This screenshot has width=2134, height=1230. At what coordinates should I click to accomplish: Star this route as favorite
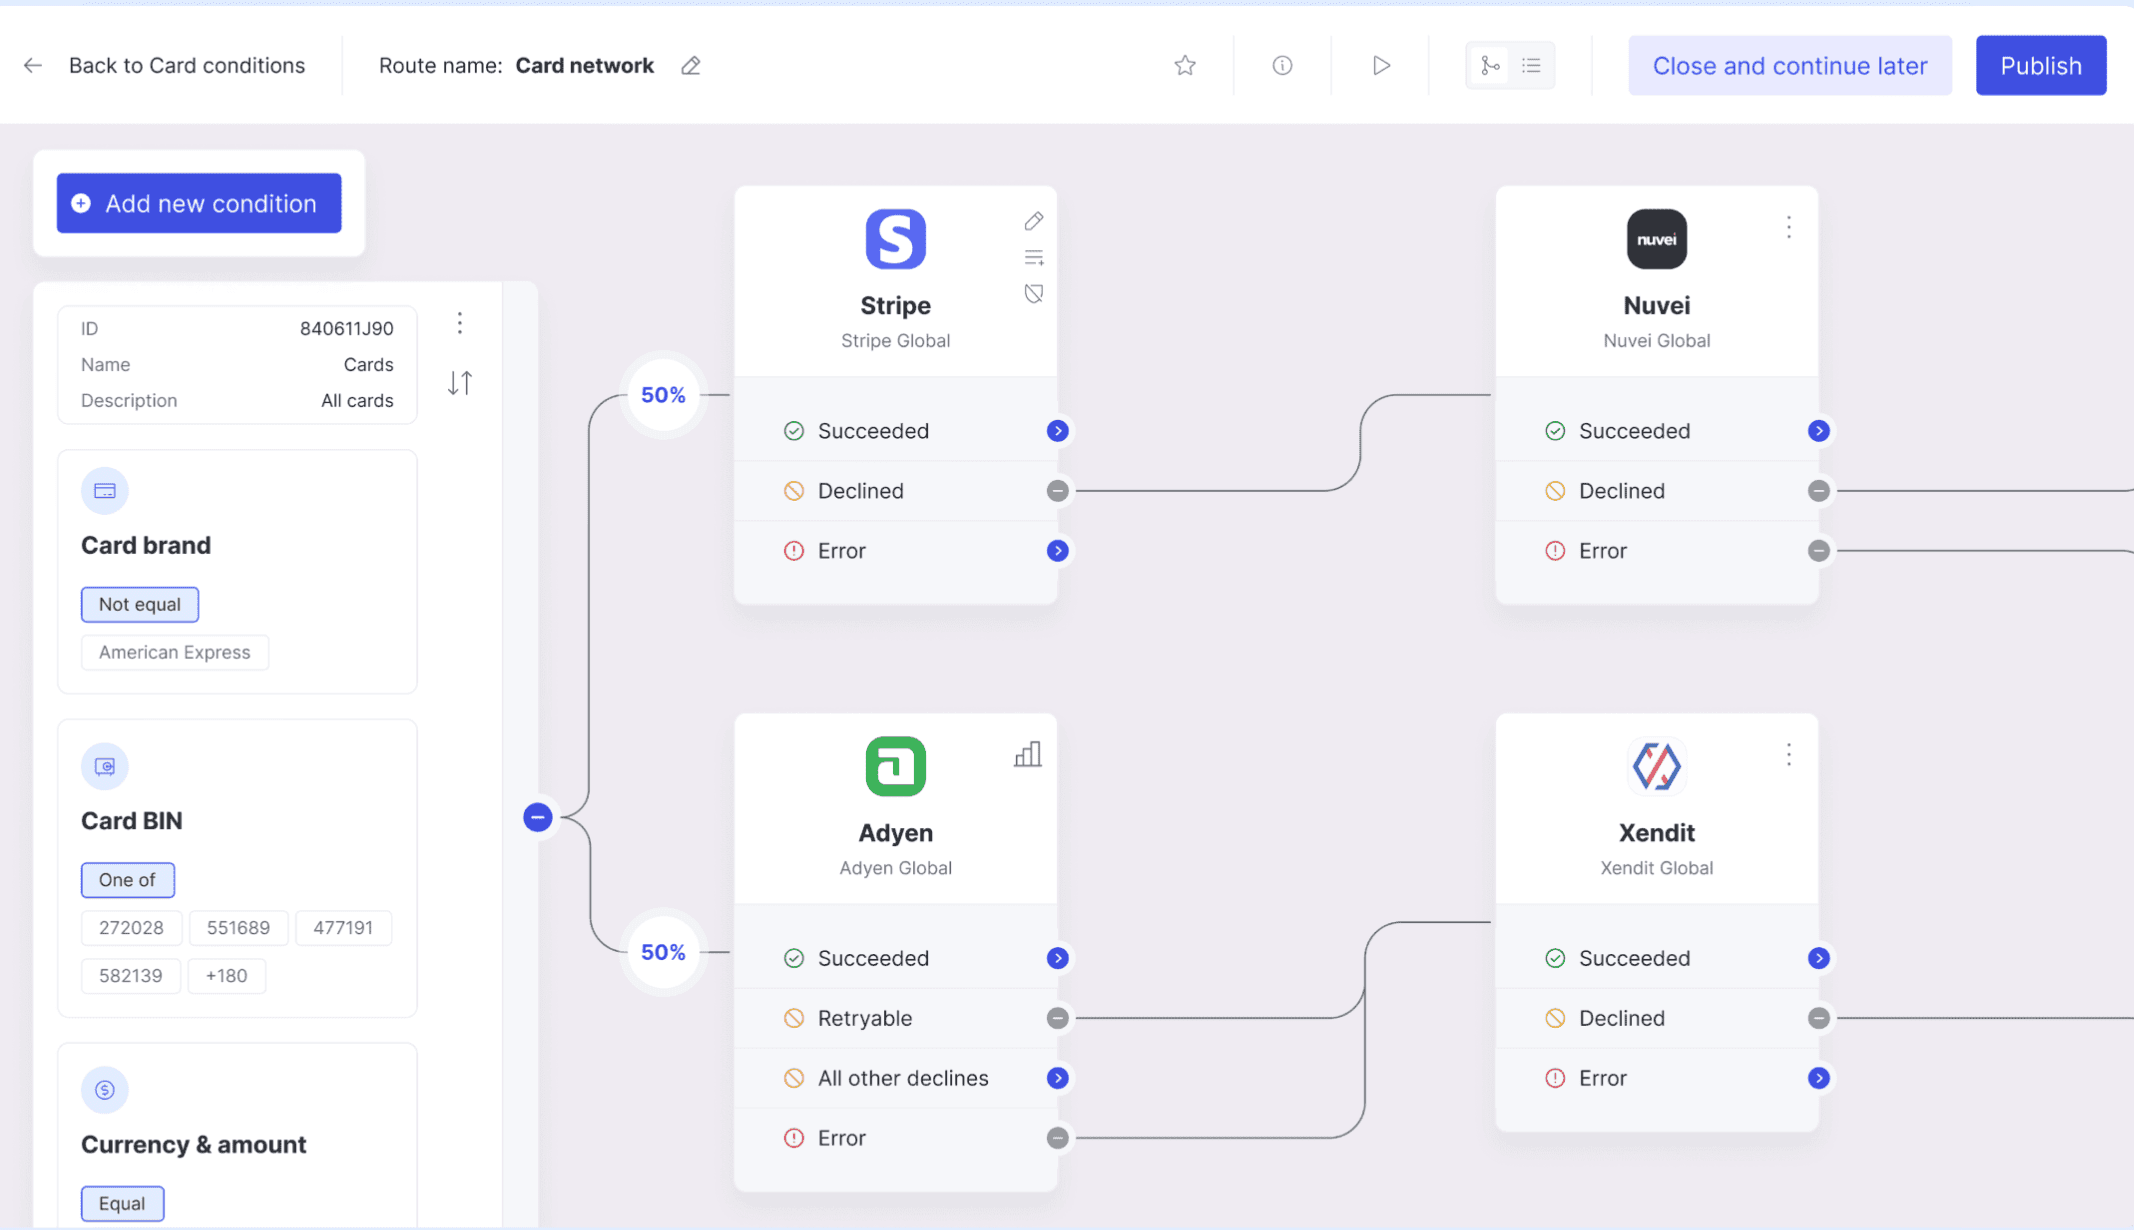click(x=1185, y=66)
